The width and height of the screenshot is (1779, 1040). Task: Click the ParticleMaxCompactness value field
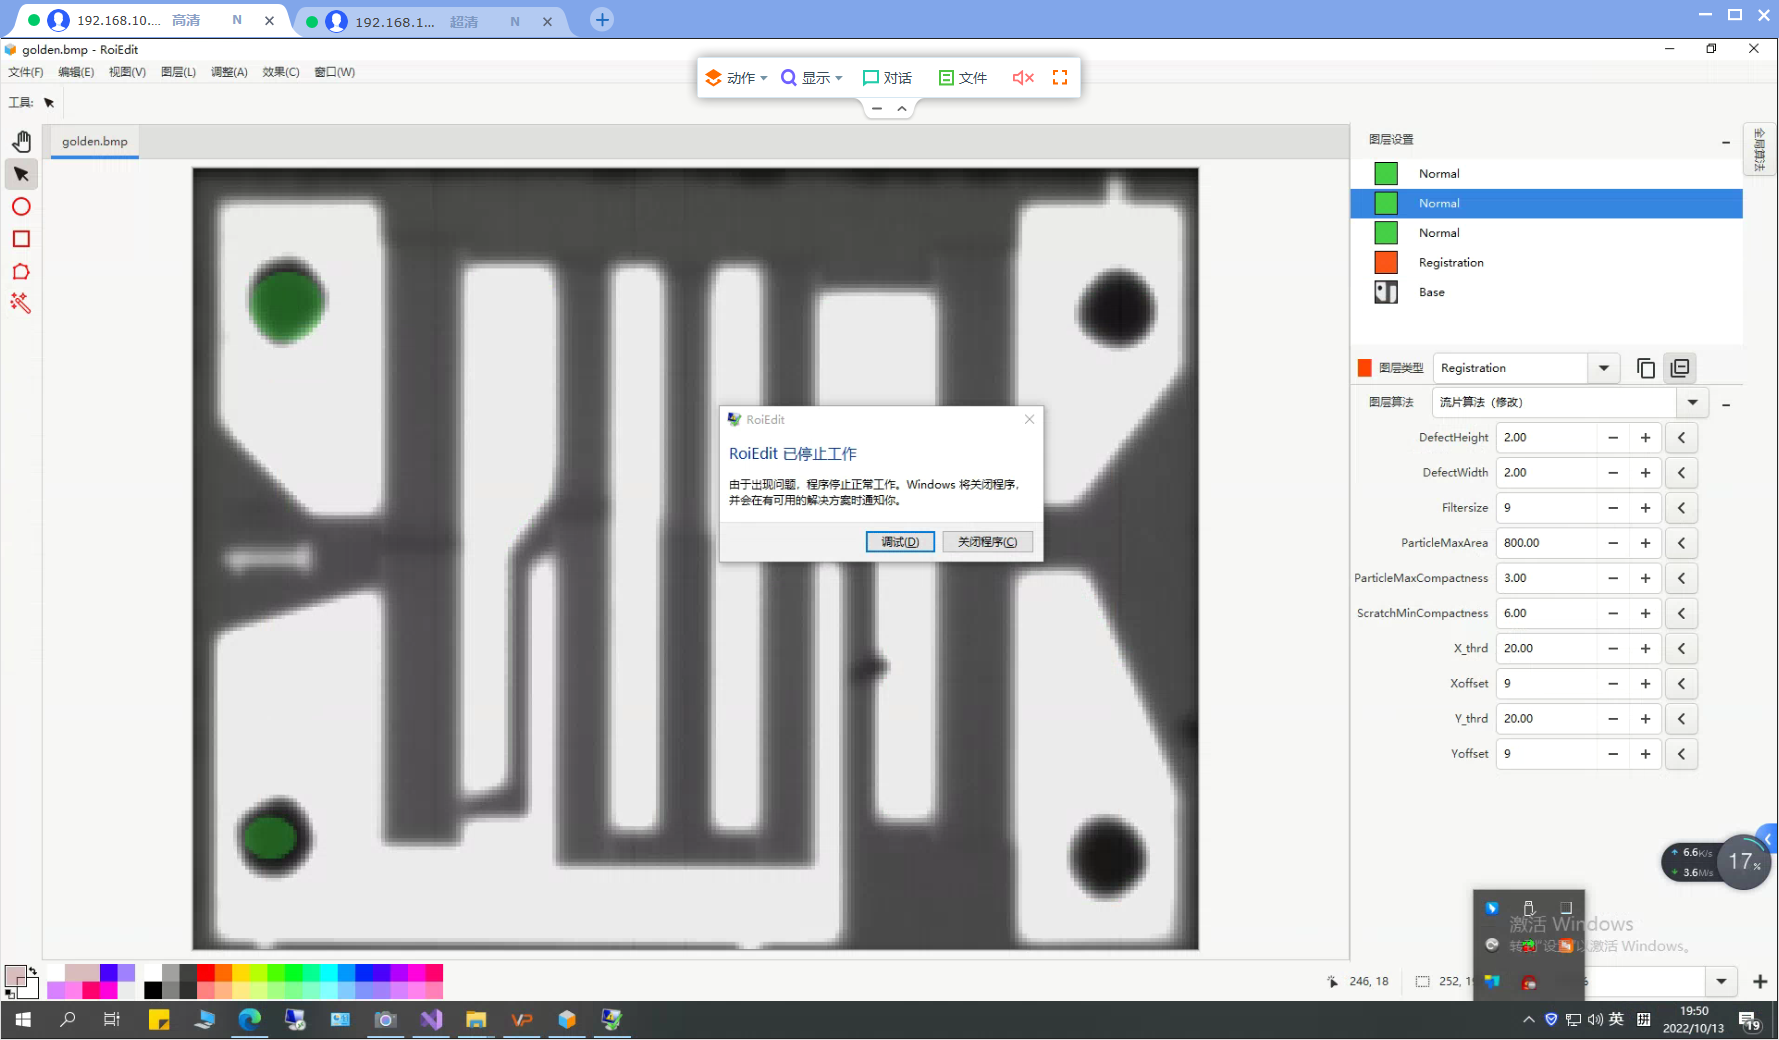1545,578
